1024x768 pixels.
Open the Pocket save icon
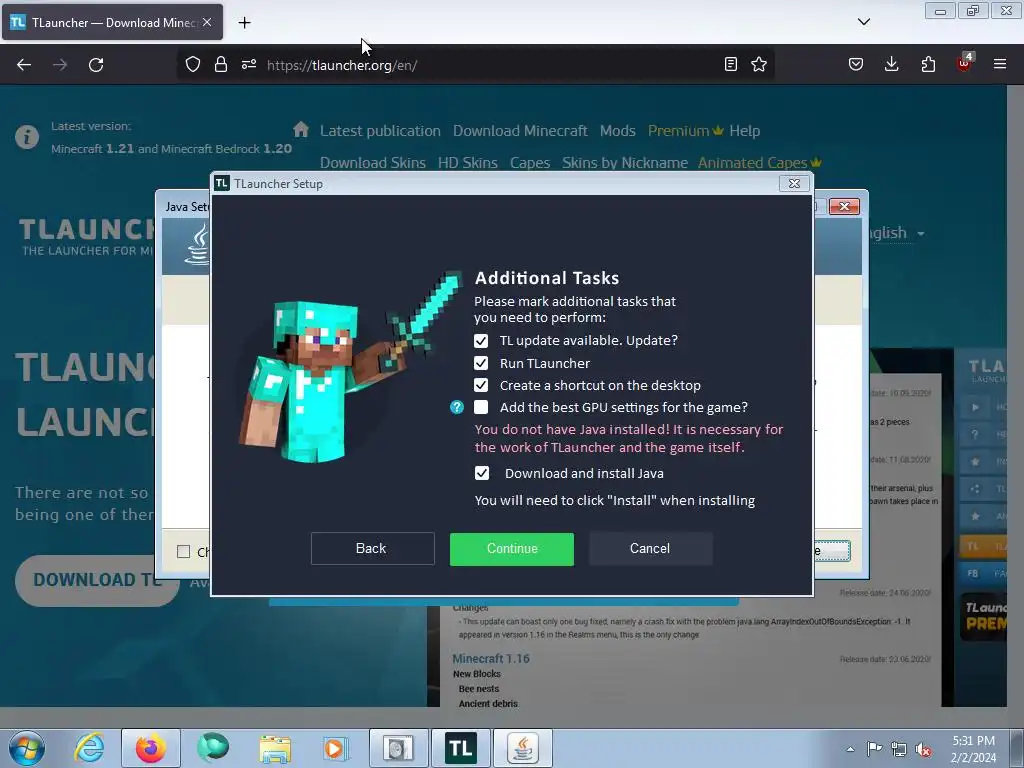pyautogui.click(x=856, y=64)
